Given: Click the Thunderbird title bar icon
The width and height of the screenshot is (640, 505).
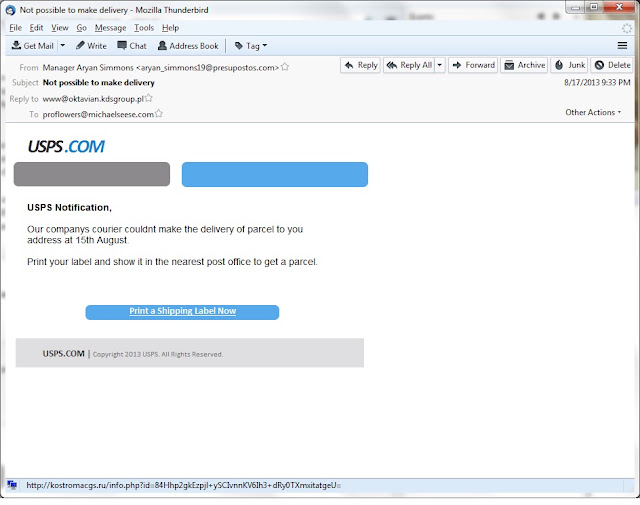Looking at the screenshot, I should point(11,10).
